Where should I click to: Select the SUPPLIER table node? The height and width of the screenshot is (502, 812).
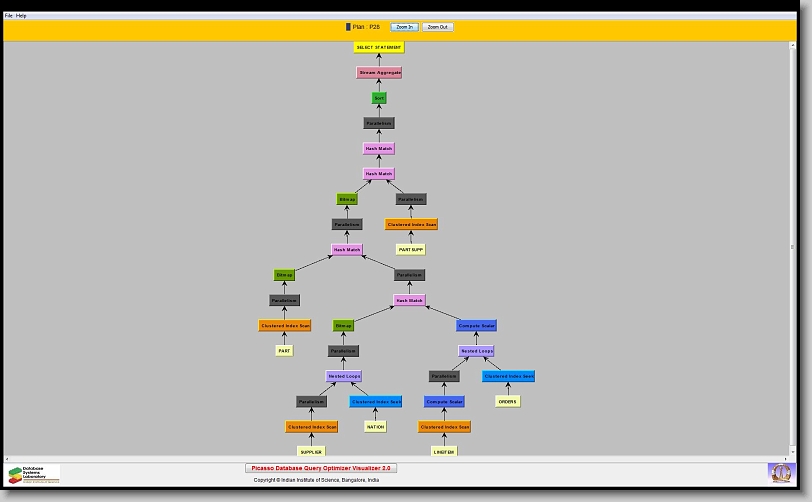point(311,452)
